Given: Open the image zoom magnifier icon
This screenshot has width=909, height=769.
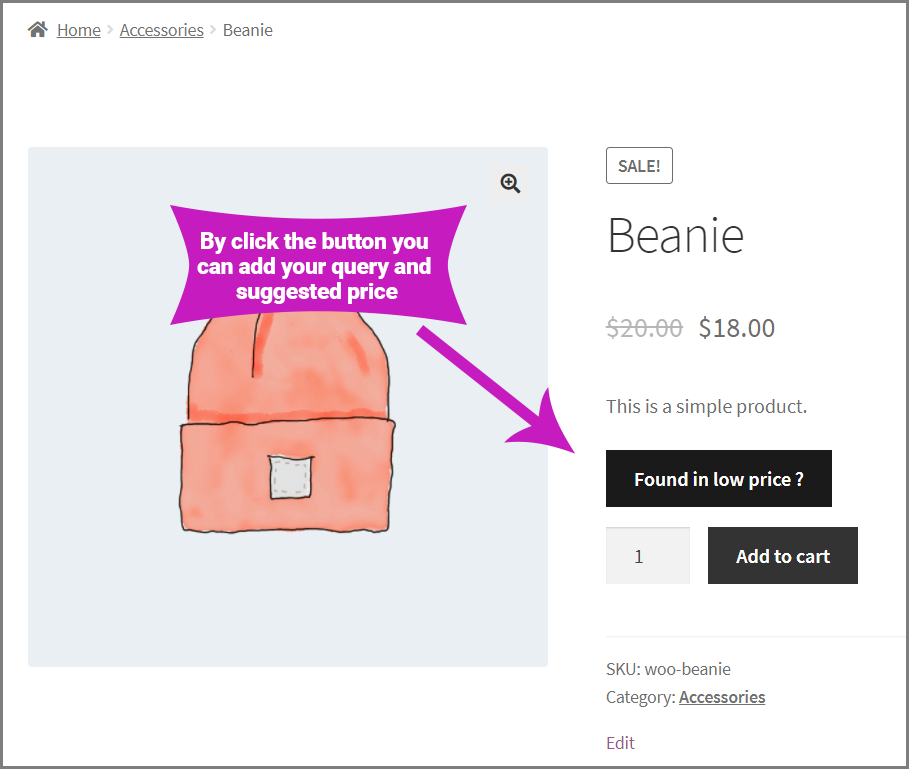Looking at the screenshot, I should click(510, 184).
